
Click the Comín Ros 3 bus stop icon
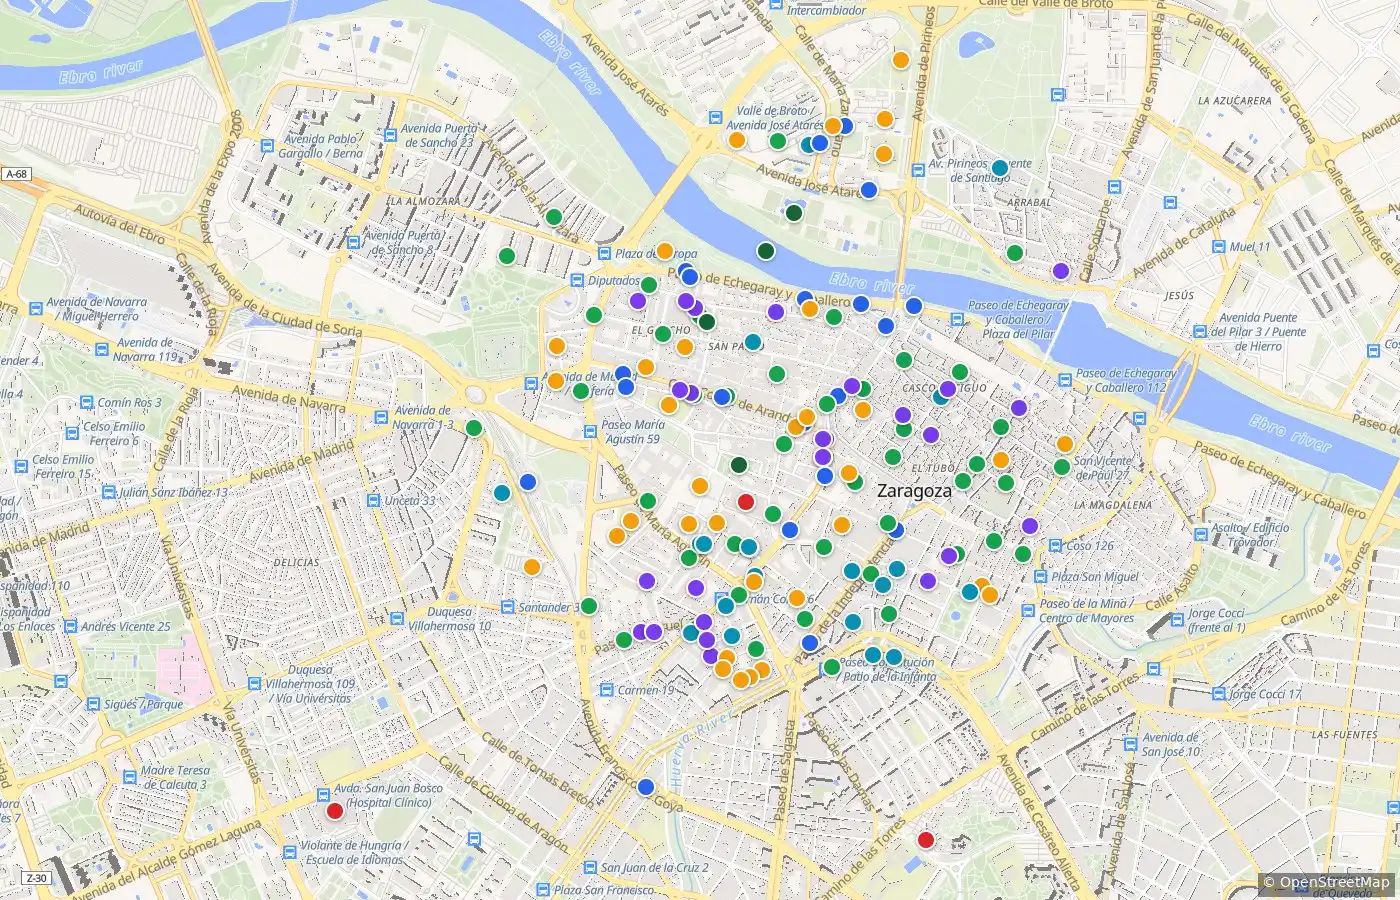pos(87,403)
